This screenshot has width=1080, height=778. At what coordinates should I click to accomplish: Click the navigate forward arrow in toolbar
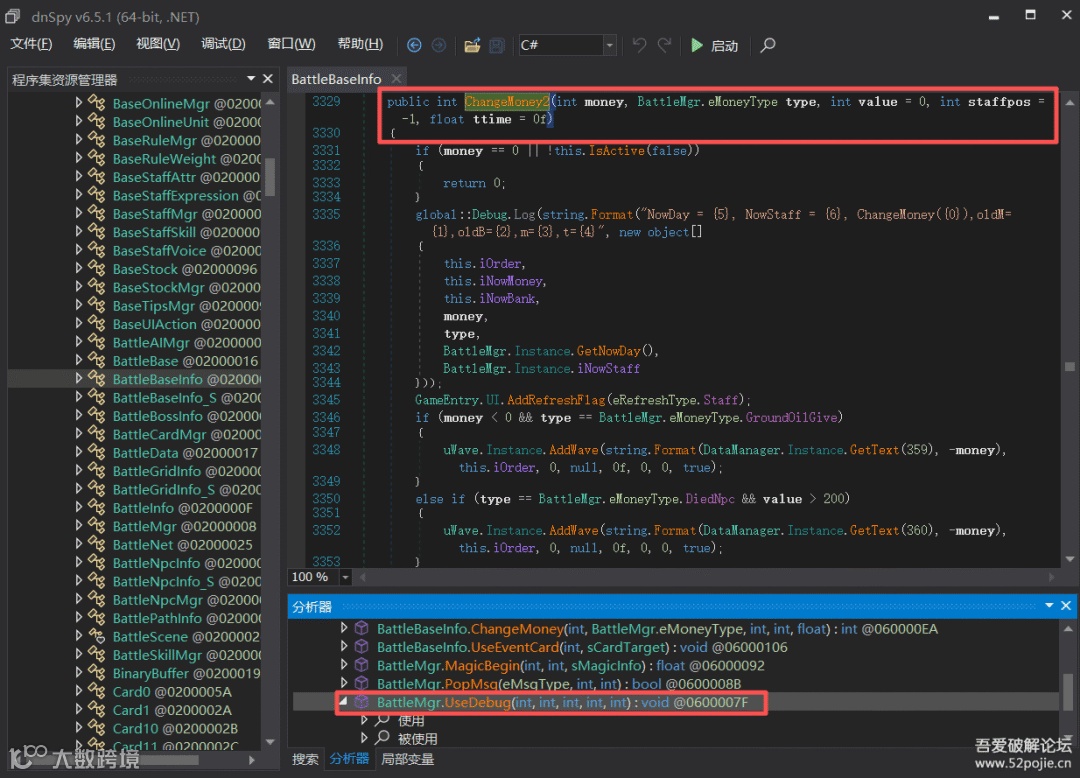click(x=439, y=45)
